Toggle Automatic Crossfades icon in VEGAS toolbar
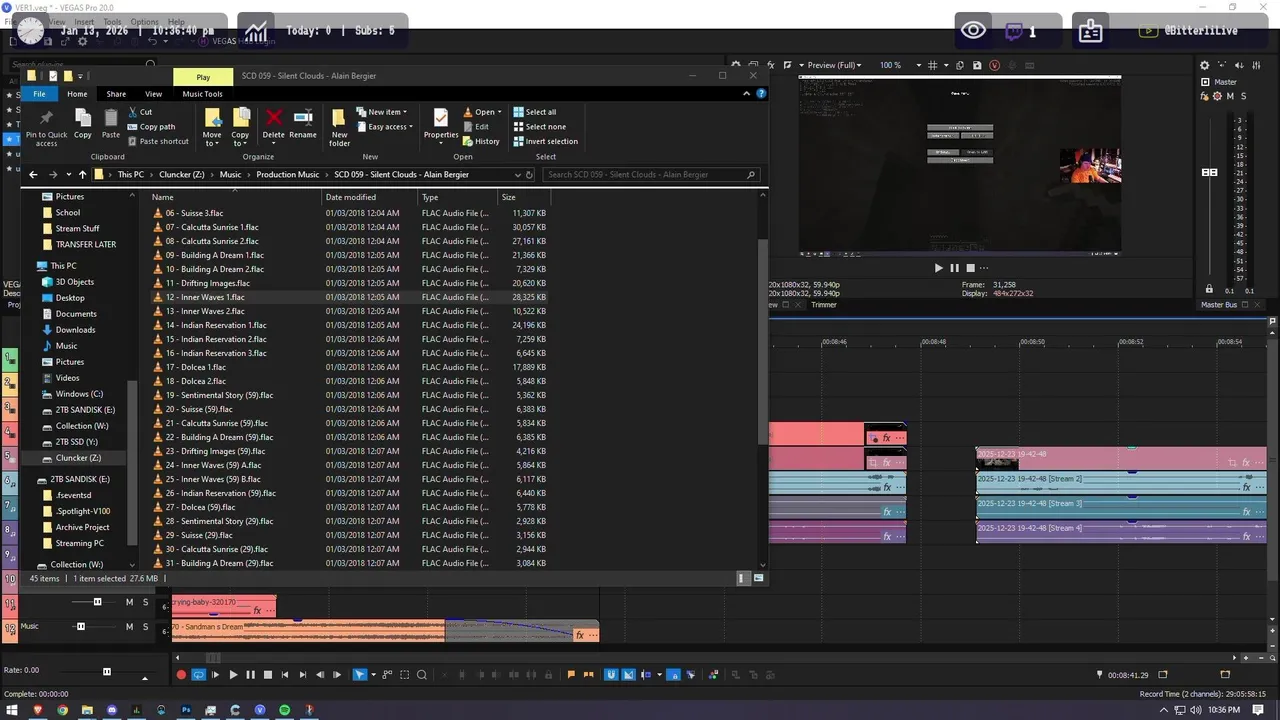1280x720 pixels. pyautogui.click(x=628, y=675)
